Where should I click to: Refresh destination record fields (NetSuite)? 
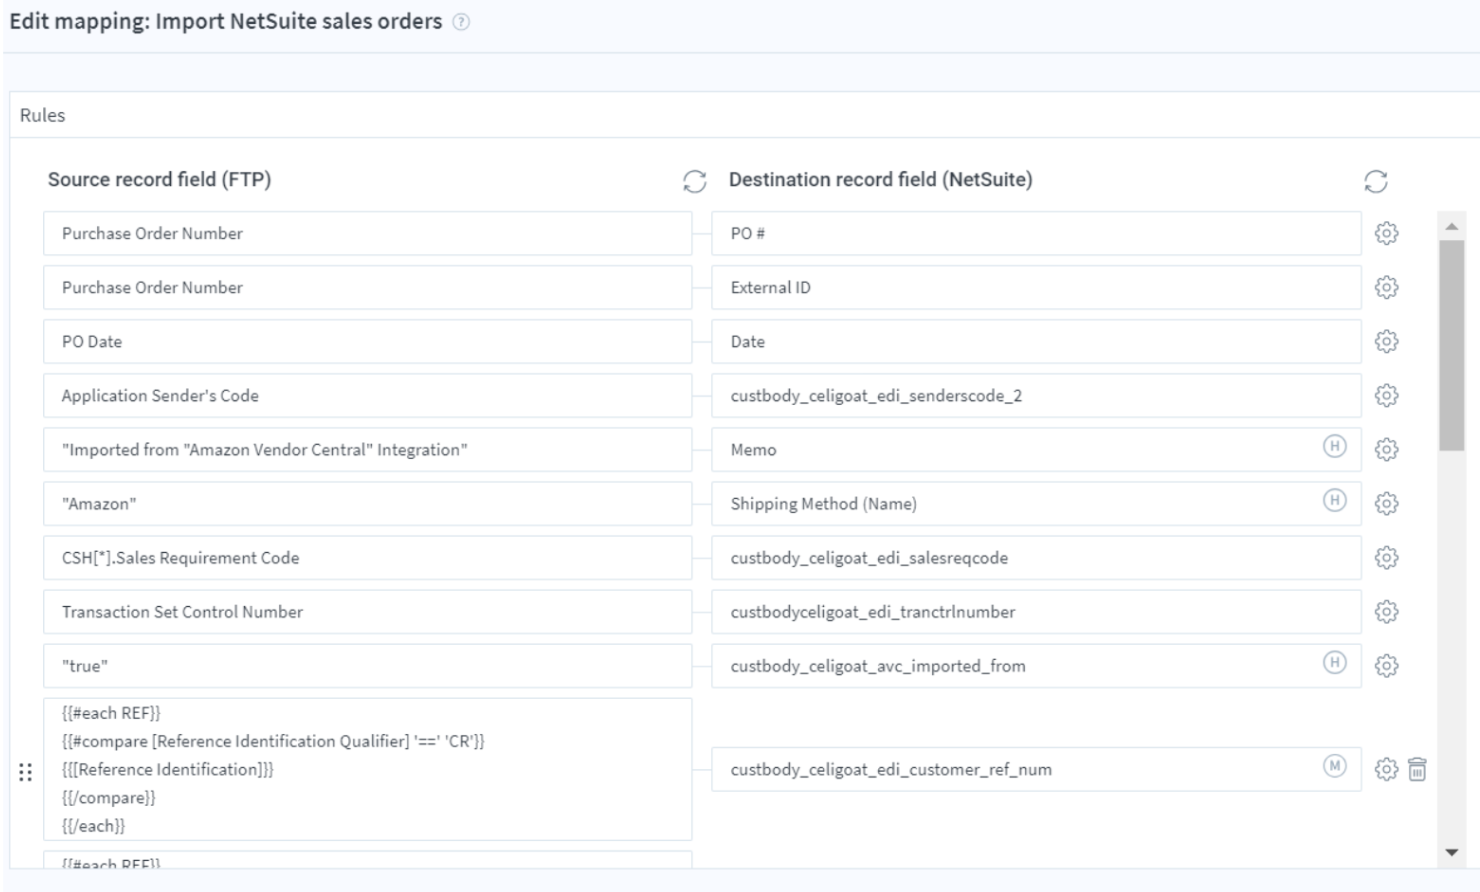(x=1376, y=181)
